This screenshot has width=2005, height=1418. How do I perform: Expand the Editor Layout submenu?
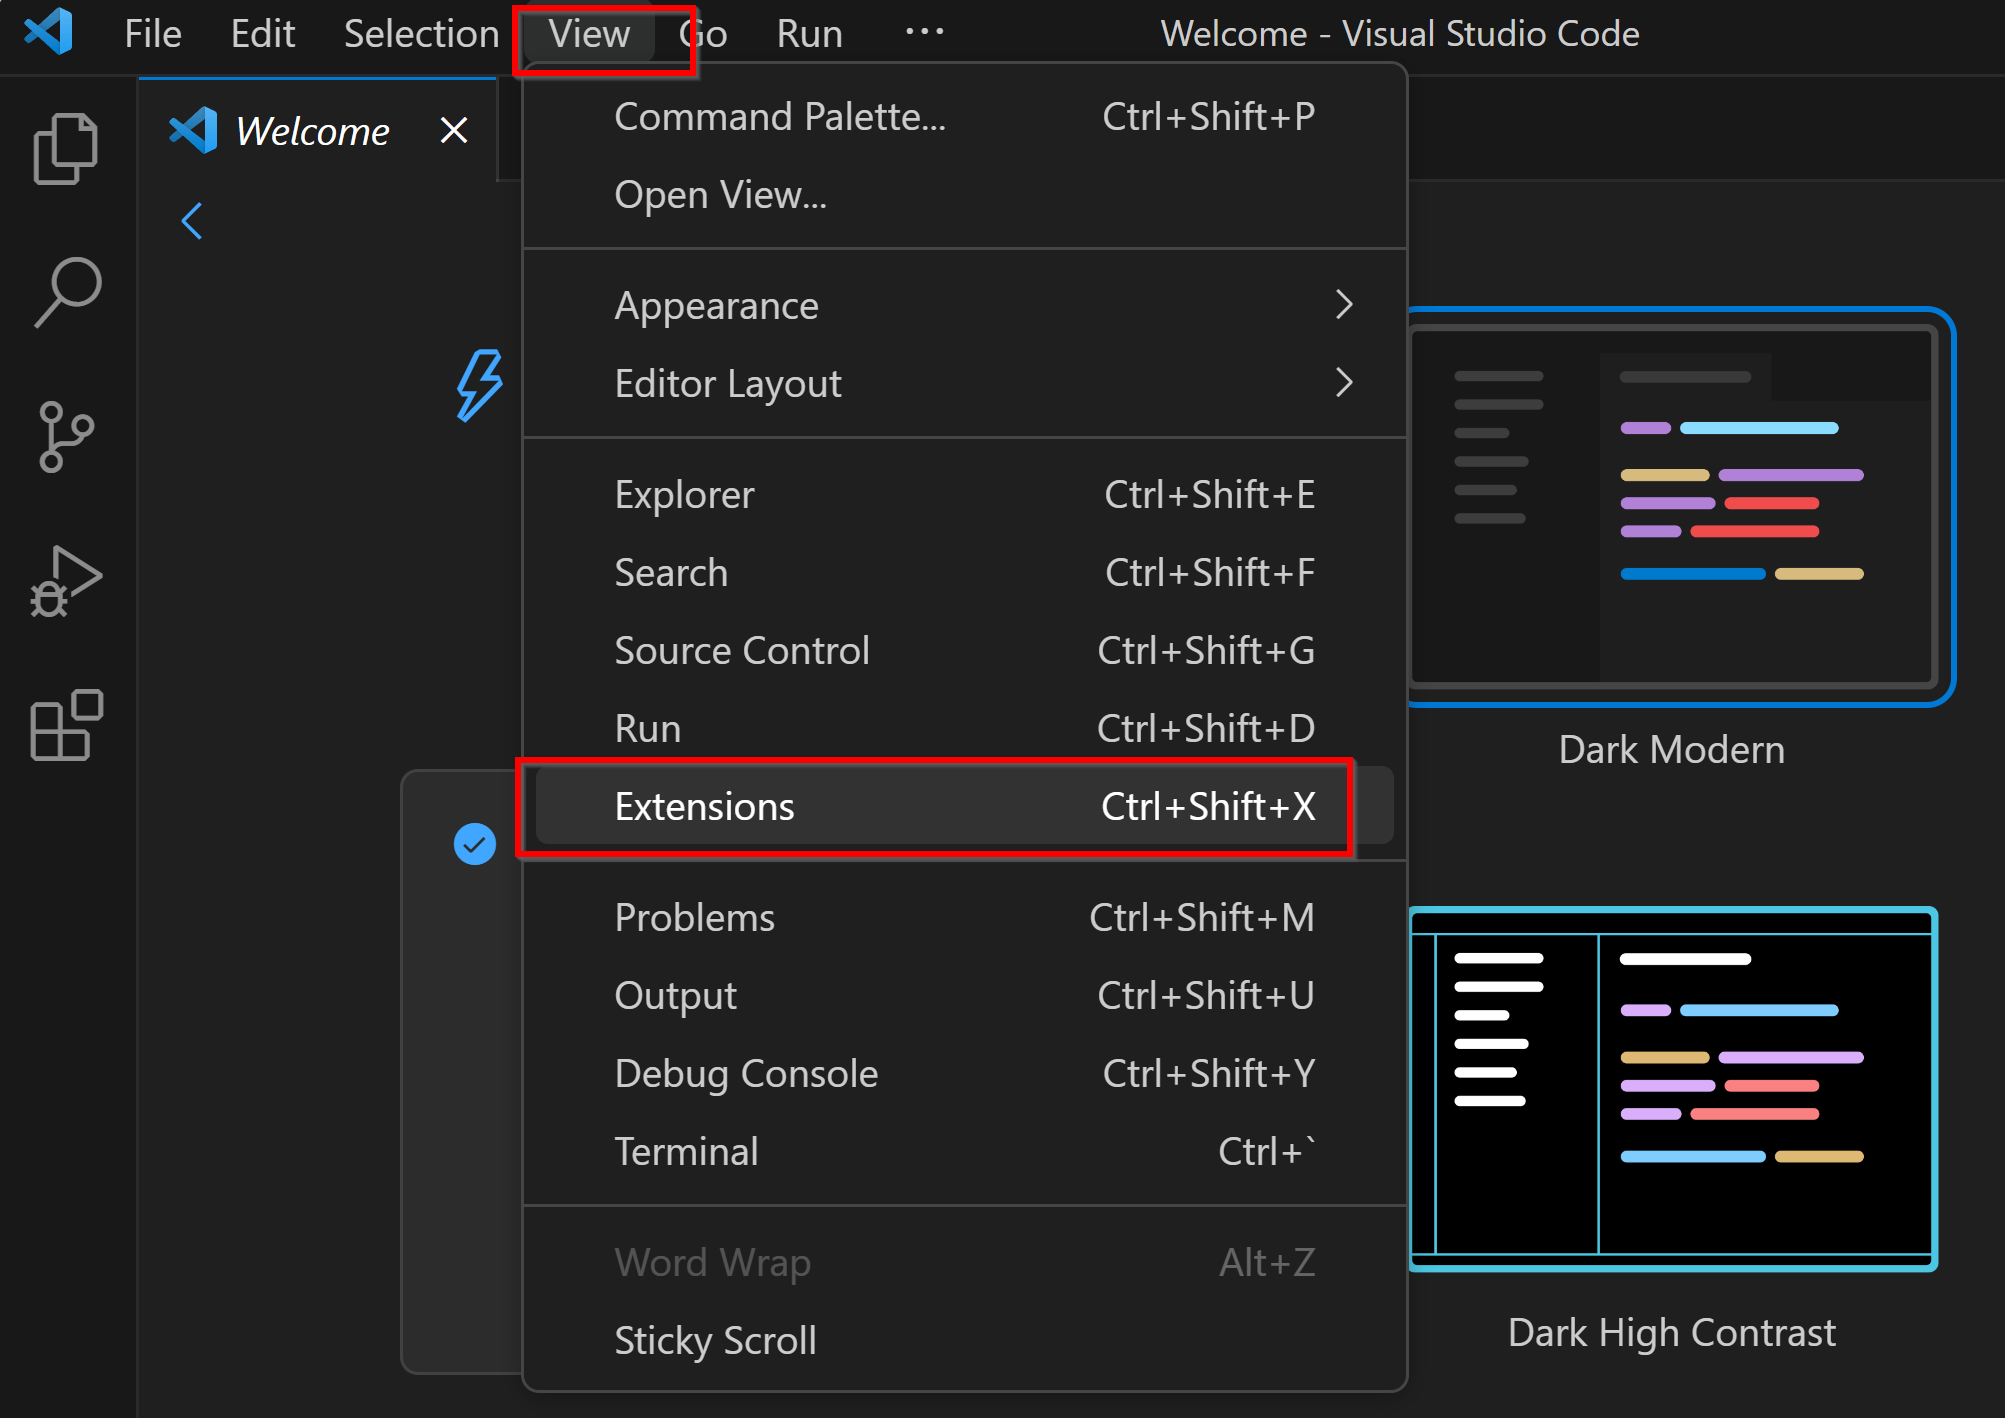click(x=965, y=383)
